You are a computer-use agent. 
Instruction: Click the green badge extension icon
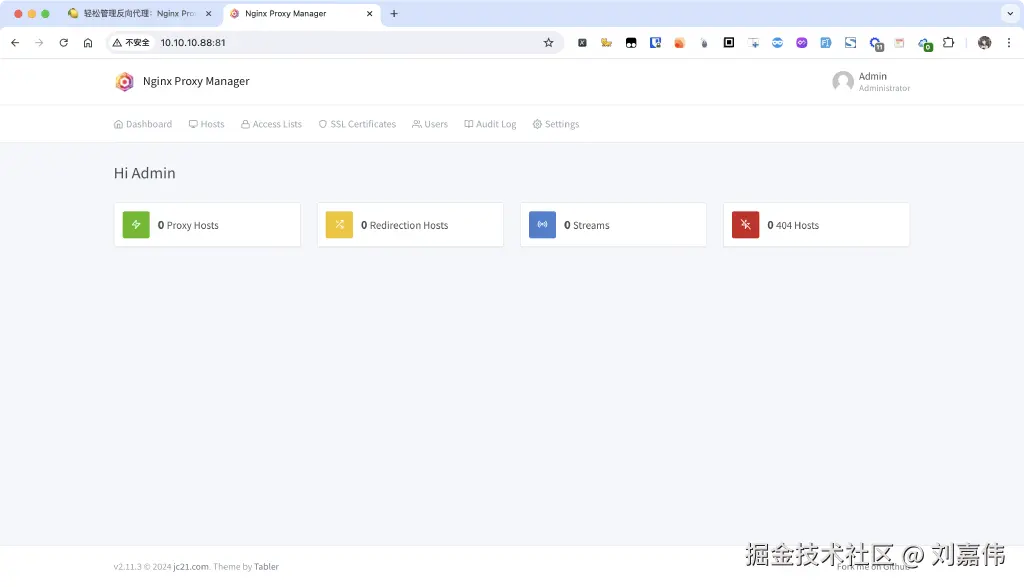[x=925, y=44]
